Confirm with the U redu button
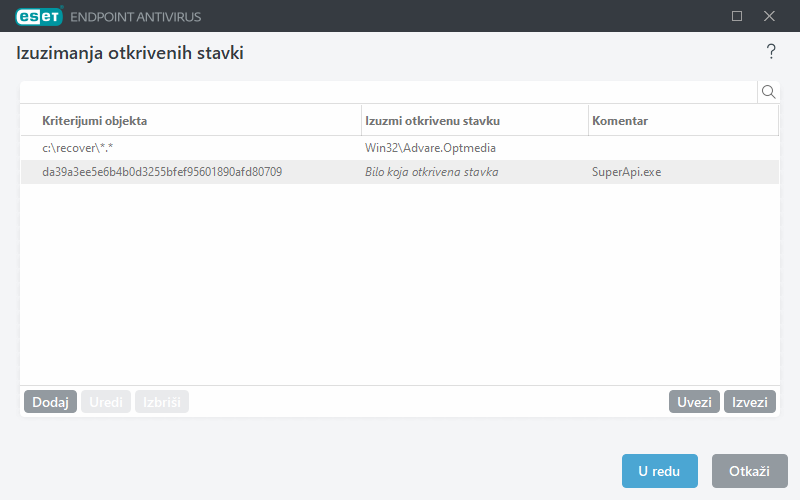The width and height of the screenshot is (800, 500). [x=659, y=471]
